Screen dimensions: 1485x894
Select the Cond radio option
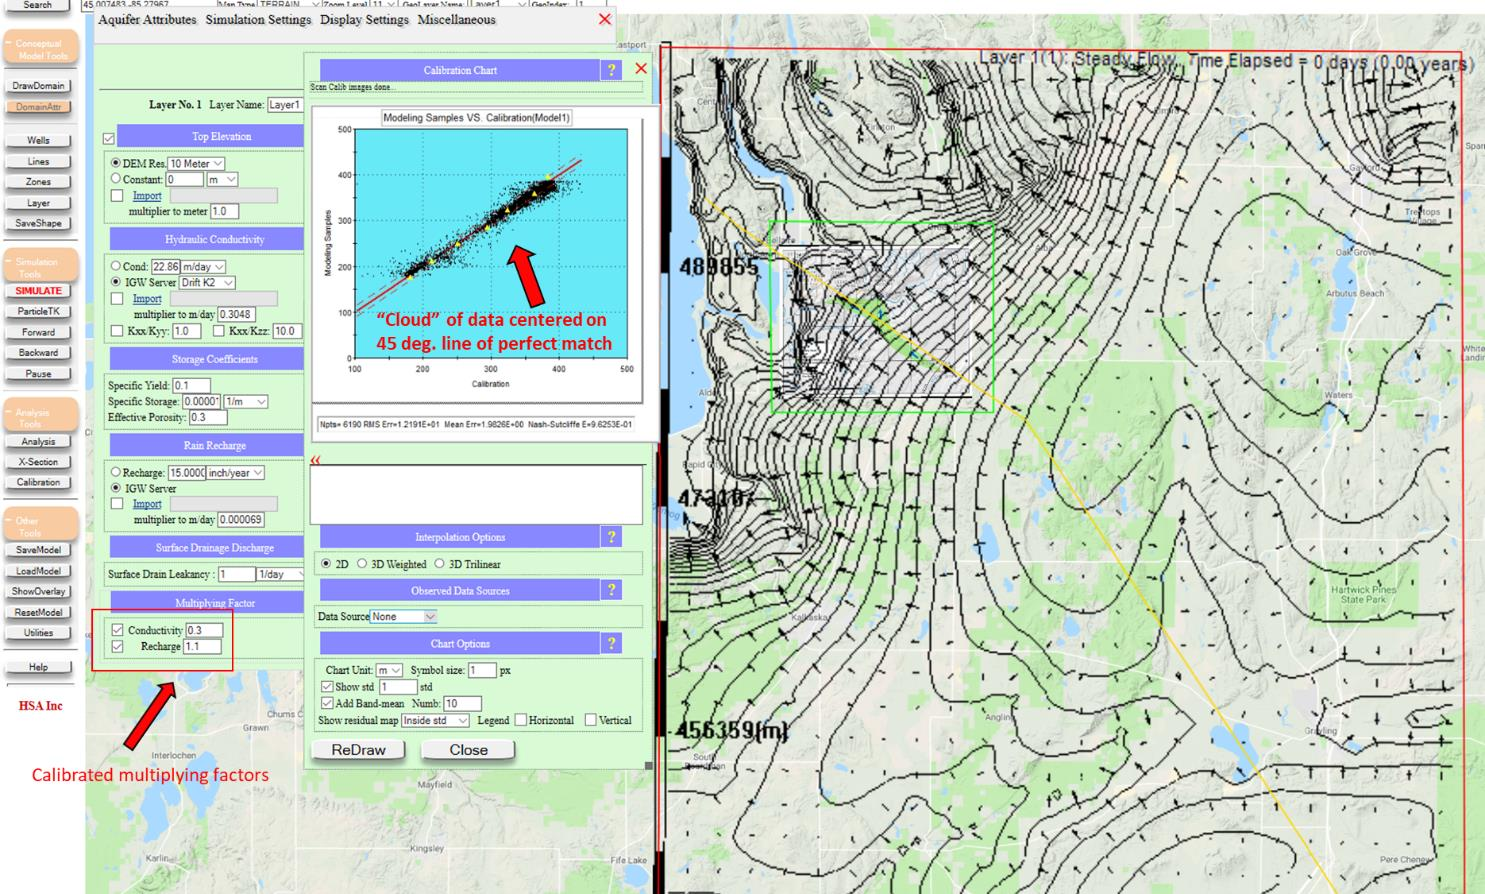[116, 266]
